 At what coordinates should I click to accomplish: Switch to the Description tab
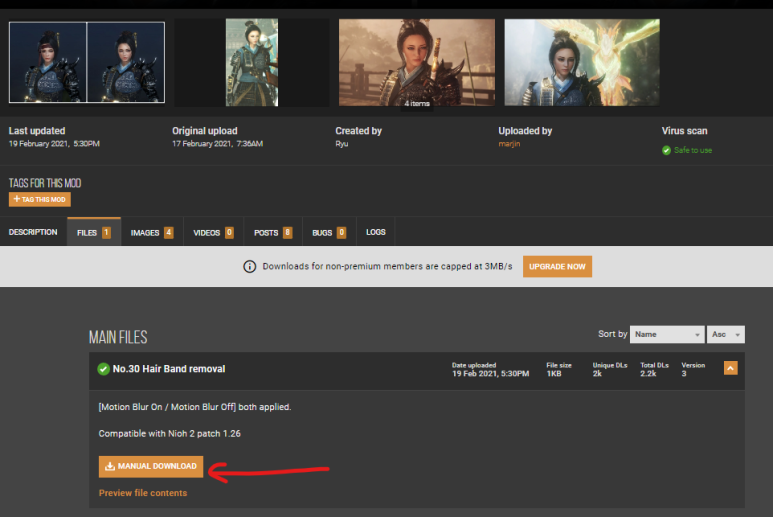tap(33, 232)
